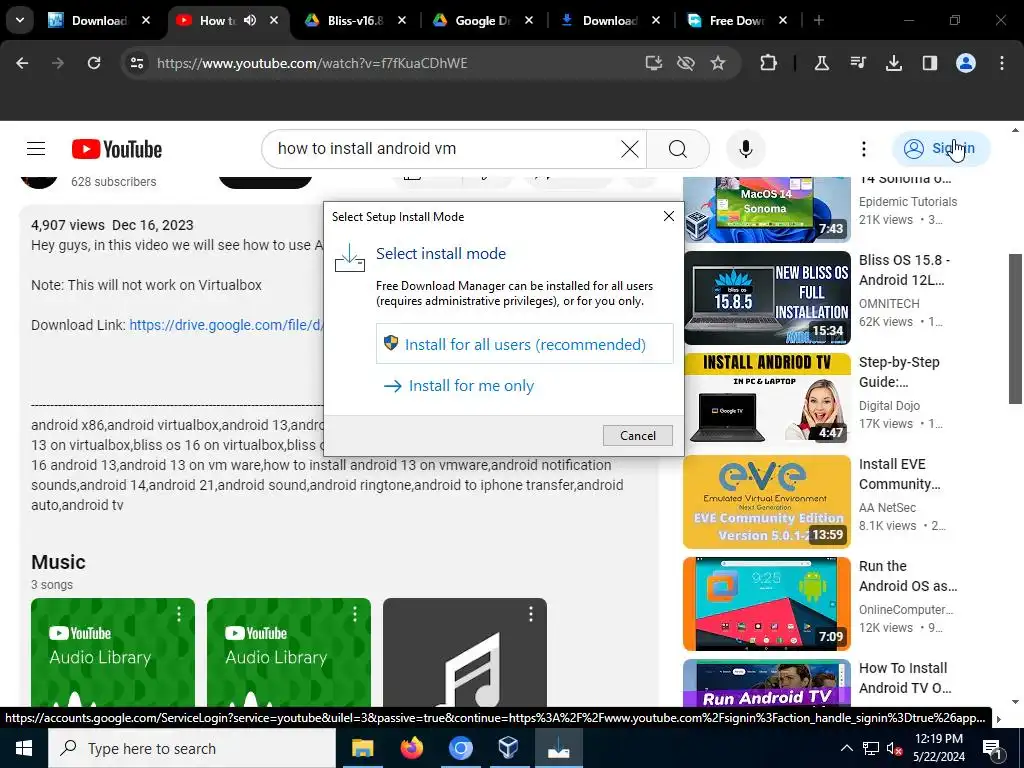Start voice search with microphone
The height and width of the screenshot is (768, 1024).
[745, 149]
